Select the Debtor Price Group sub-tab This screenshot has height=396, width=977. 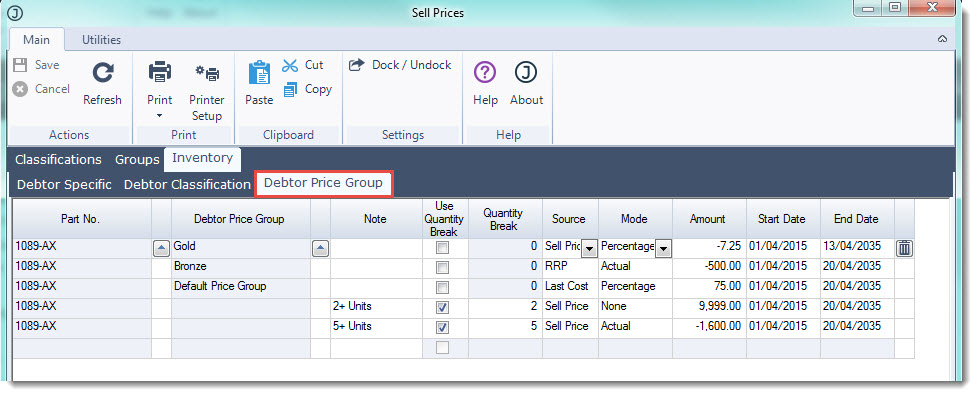click(323, 183)
